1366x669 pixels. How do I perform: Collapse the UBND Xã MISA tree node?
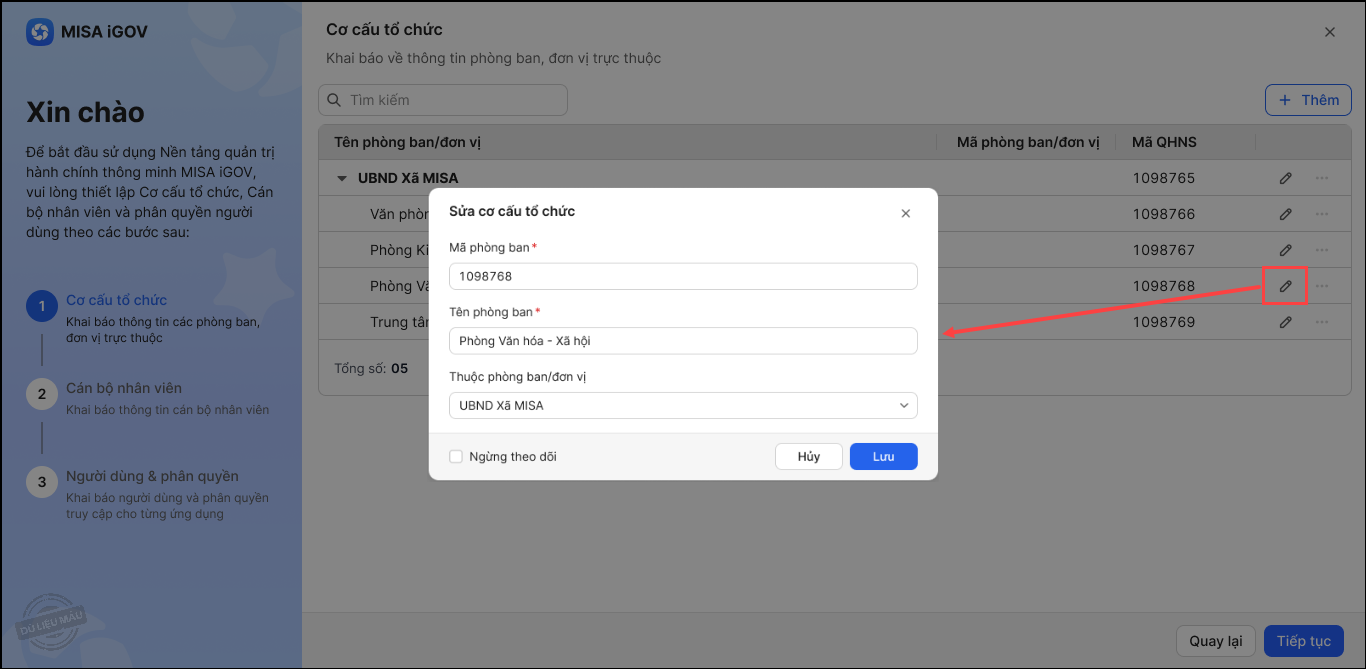tap(341, 179)
